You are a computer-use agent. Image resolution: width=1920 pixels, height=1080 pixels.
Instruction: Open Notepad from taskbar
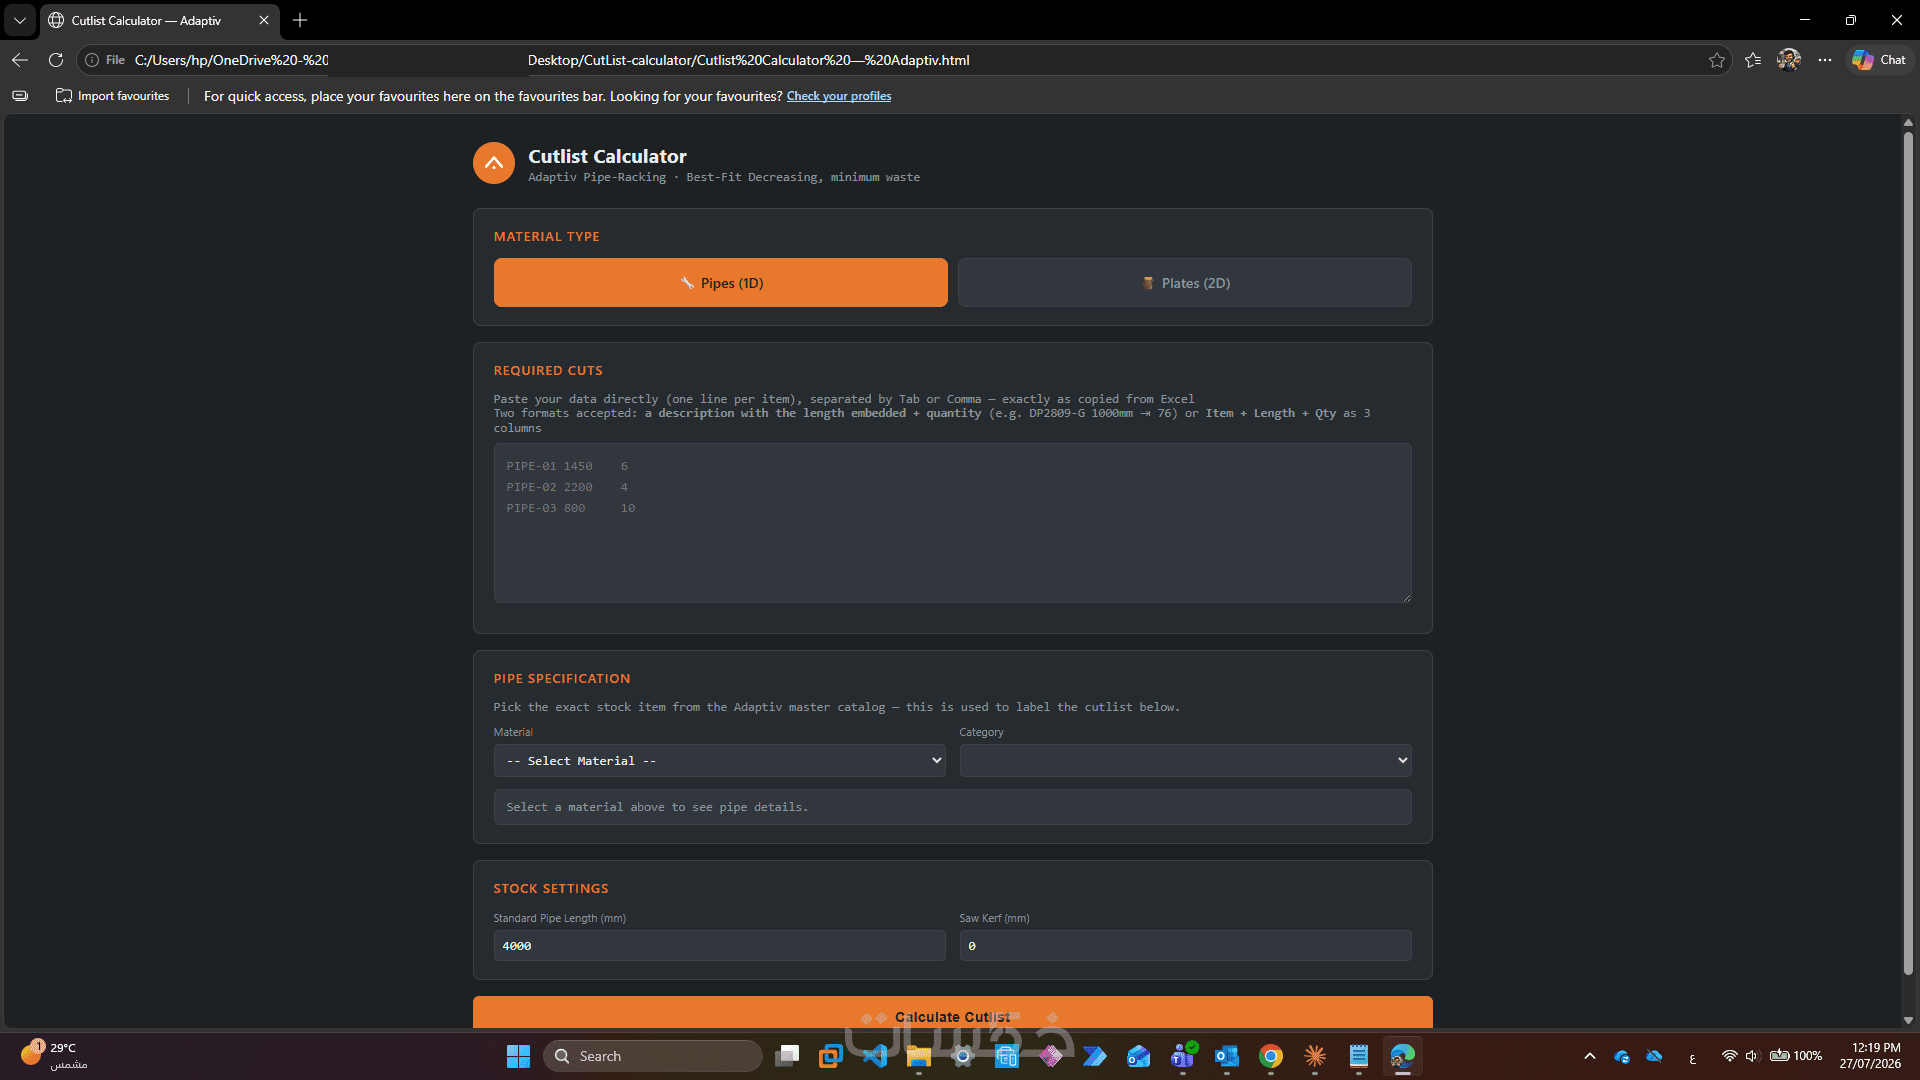point(1359,1056)
